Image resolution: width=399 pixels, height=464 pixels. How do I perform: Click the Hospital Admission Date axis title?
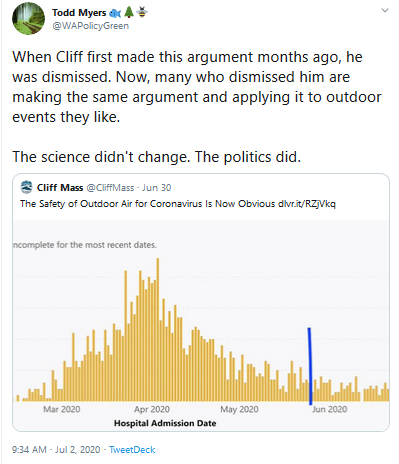pos(165,423)
